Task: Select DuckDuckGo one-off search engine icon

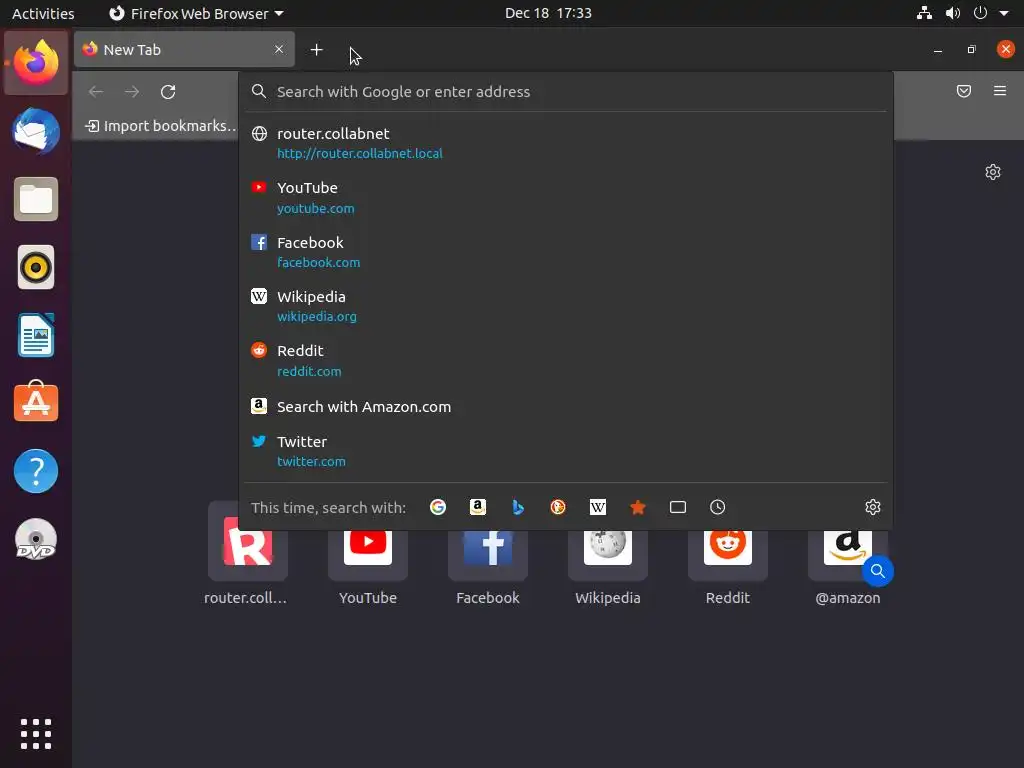Action: coord(558,507)
